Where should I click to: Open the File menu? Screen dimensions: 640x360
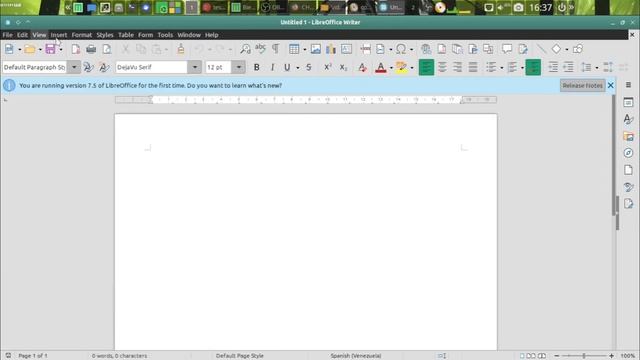coord(7,35)
